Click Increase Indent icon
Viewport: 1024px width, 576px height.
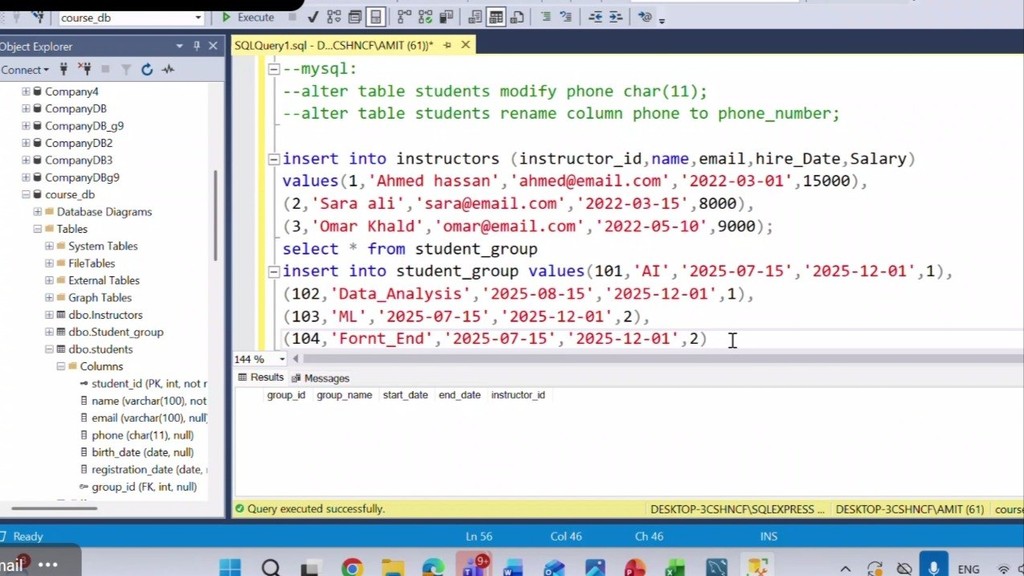[615, 18]
